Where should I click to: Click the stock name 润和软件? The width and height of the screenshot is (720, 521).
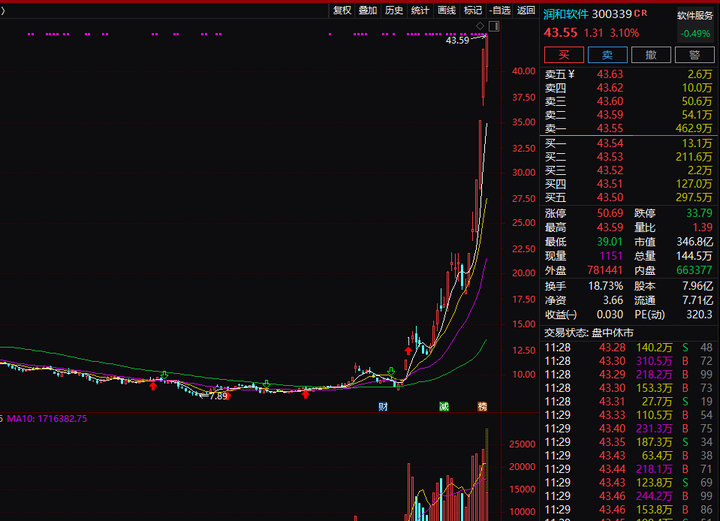[566, 14]
